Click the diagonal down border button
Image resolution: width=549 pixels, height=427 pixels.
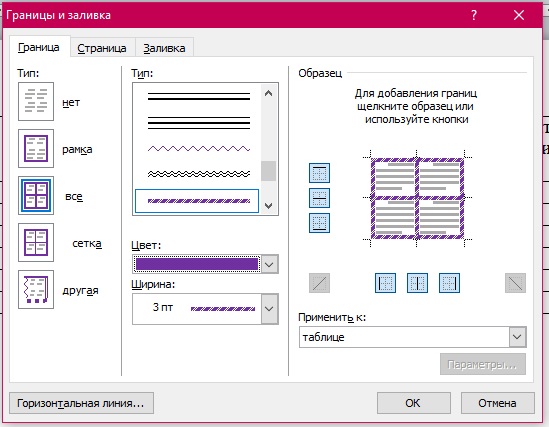click(515, 283)
